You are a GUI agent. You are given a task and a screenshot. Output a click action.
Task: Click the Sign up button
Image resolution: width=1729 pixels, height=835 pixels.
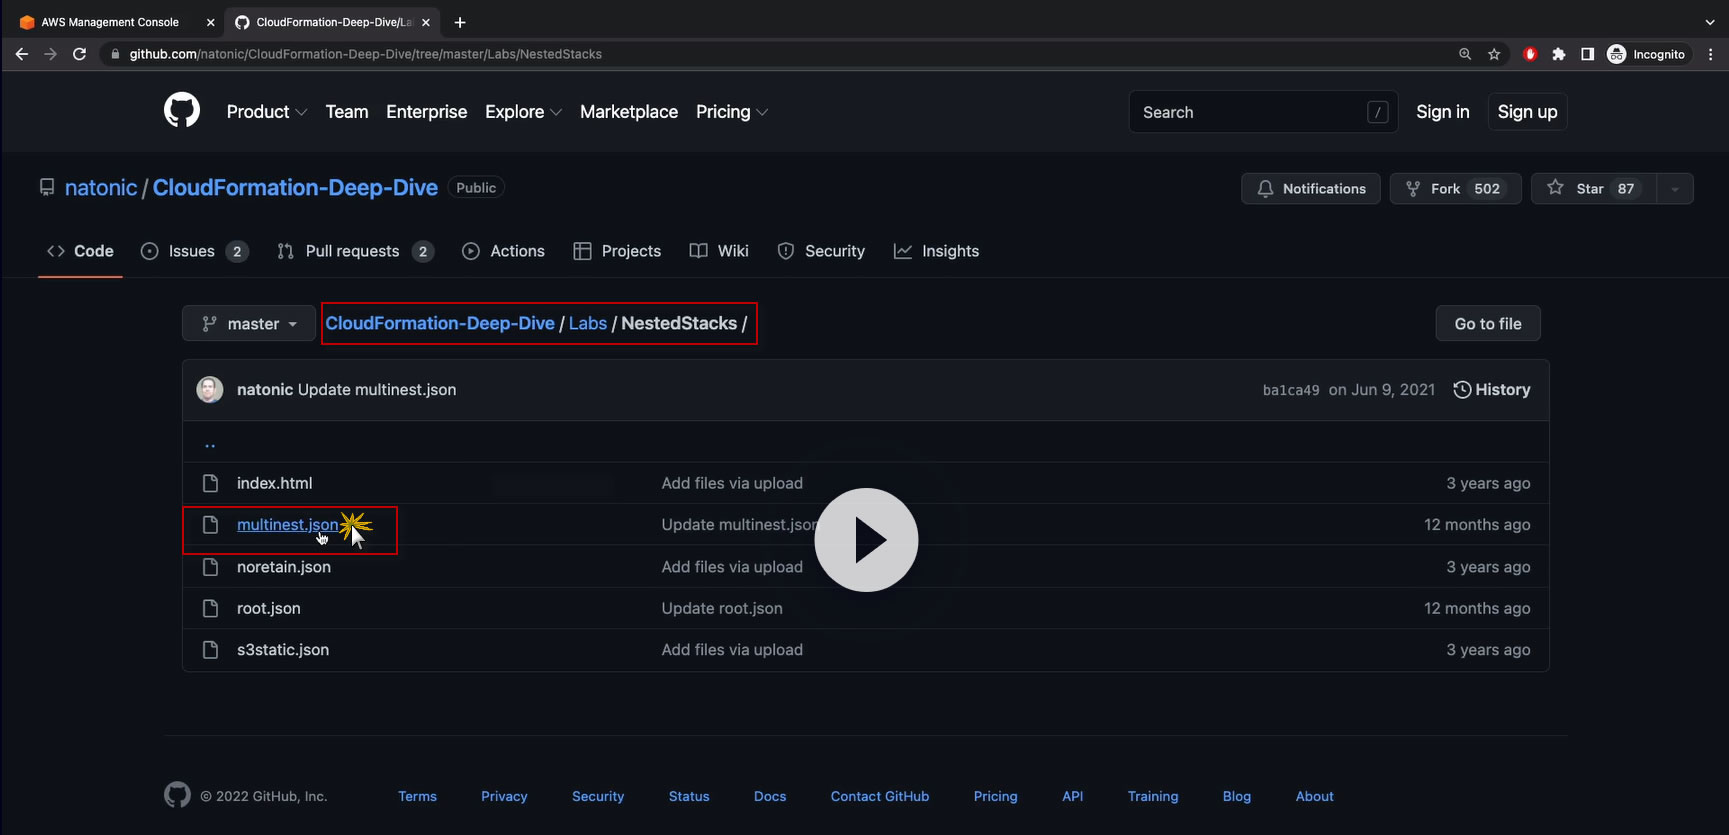tap(1527, 112)
